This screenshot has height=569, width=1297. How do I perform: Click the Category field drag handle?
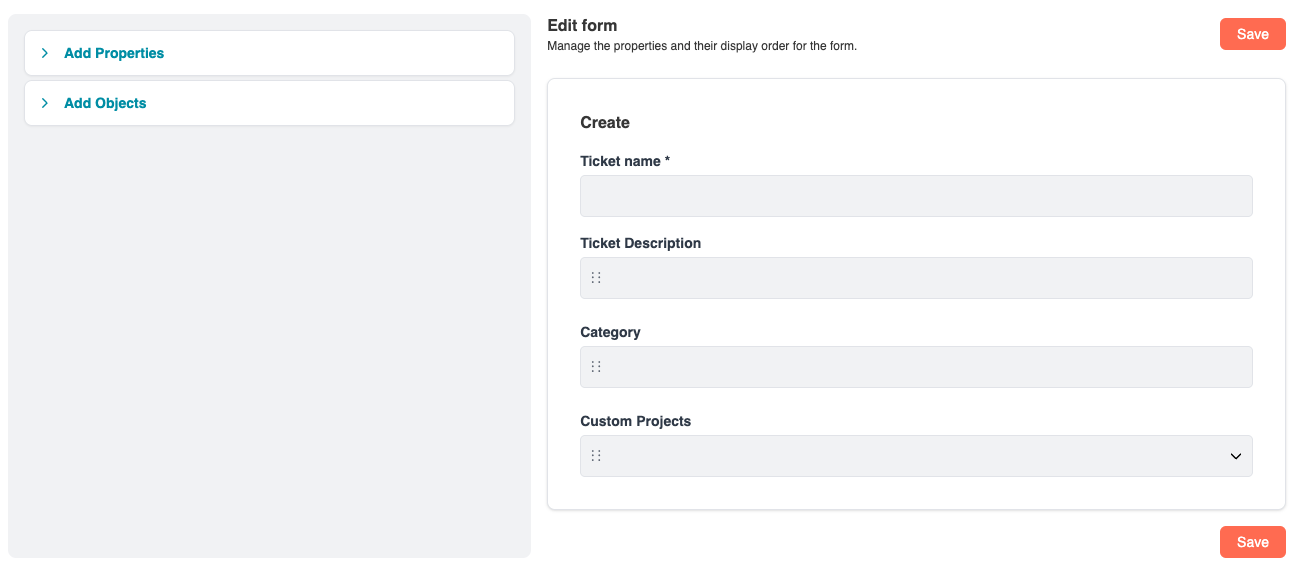pyautogui.click(x=596, y=367)
